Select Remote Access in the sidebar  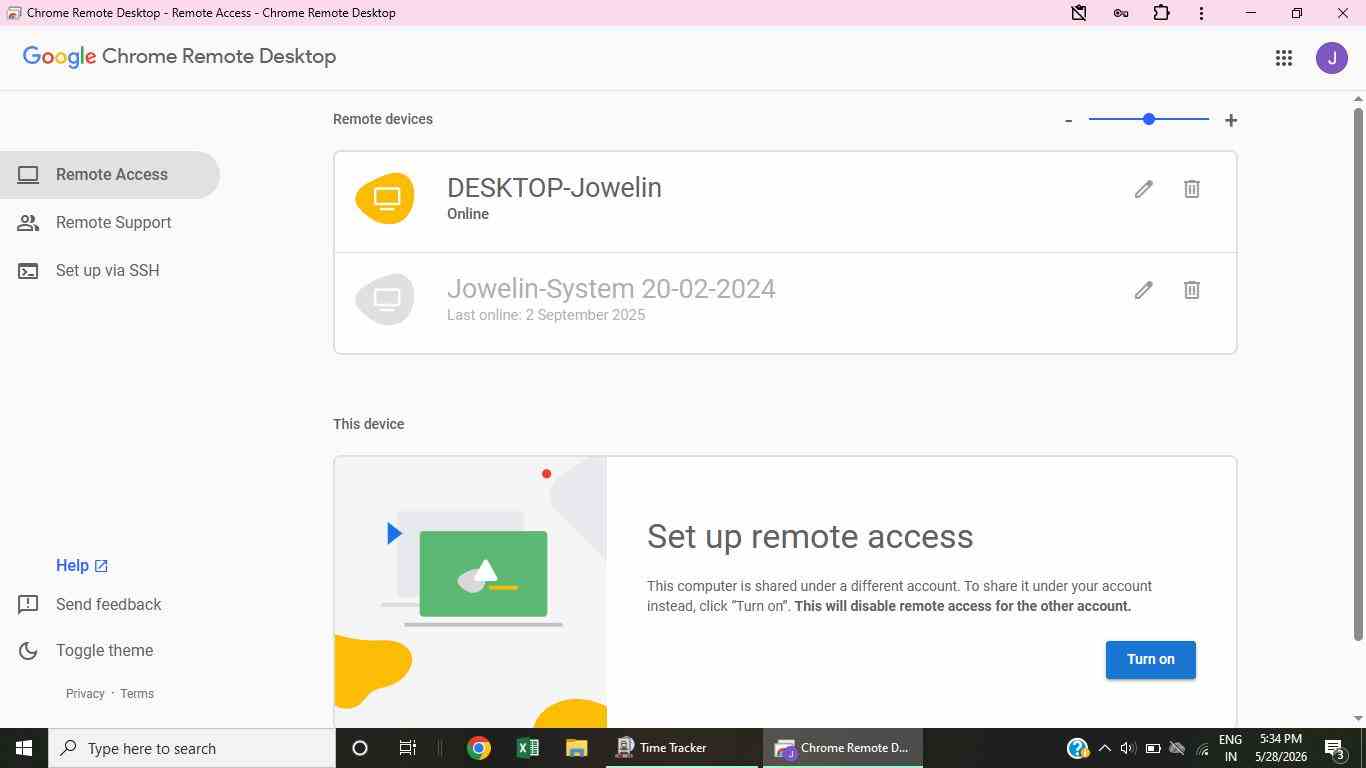tap(109, 175)
